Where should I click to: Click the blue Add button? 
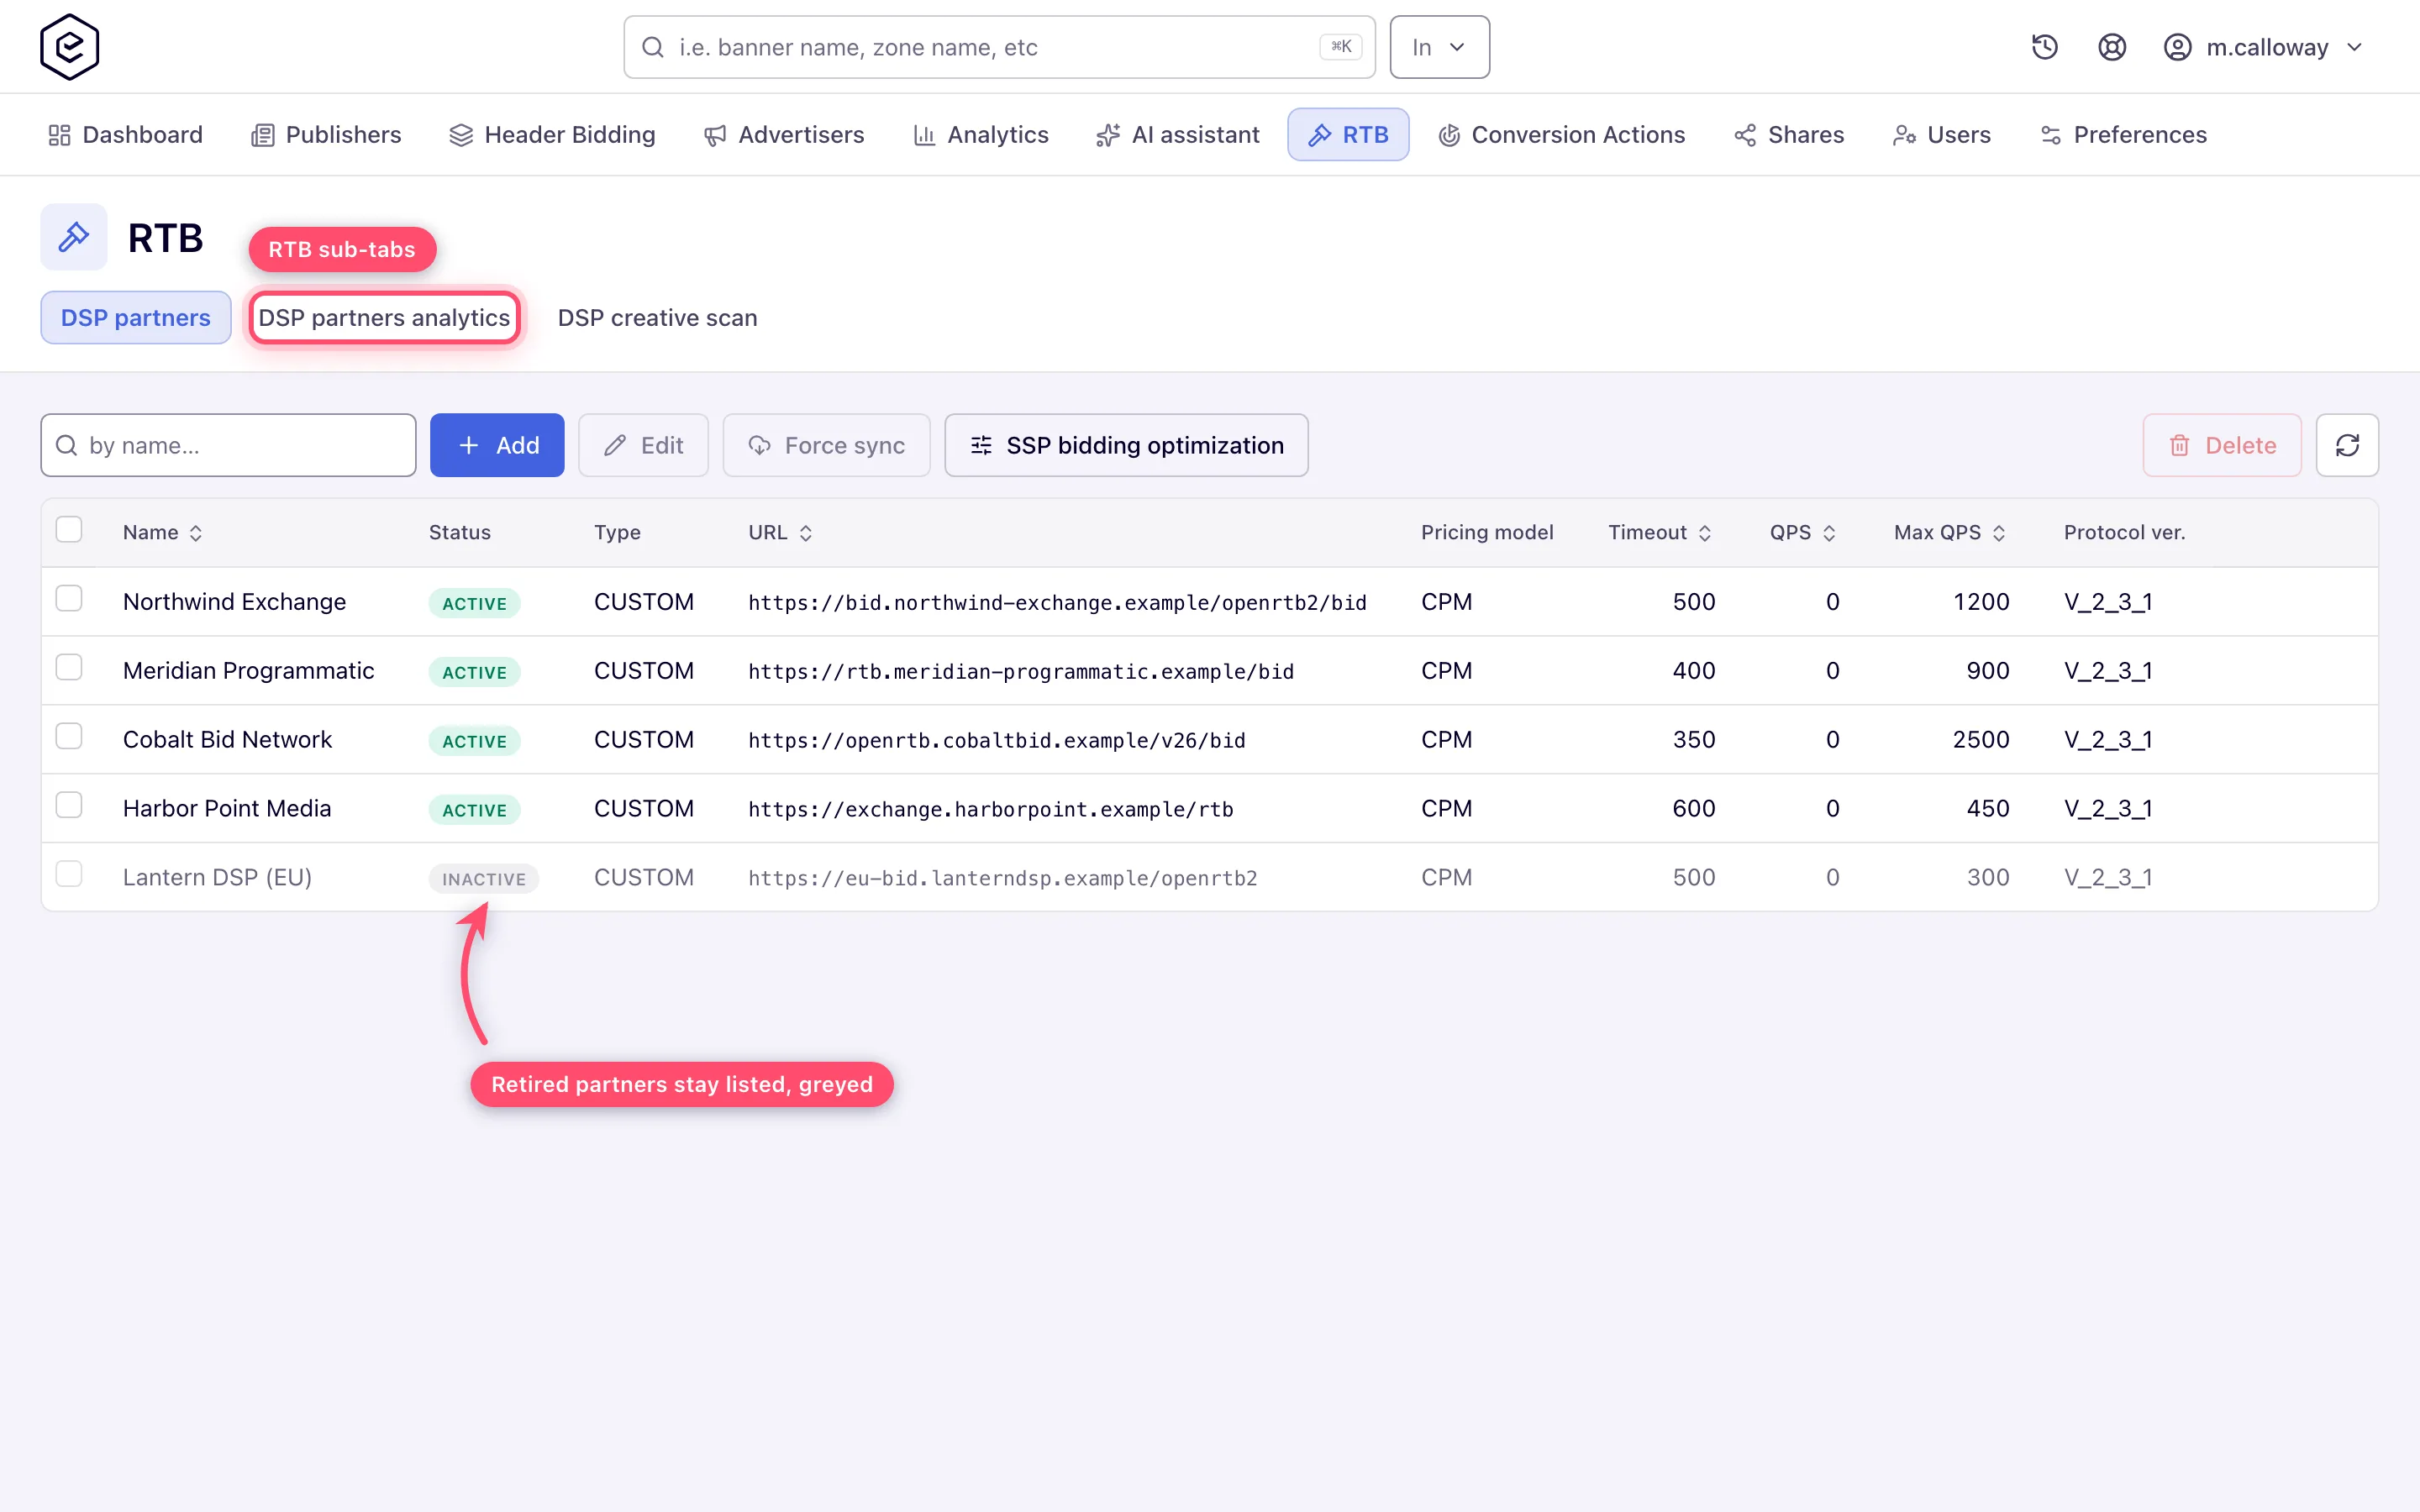[x=497, y=445]
